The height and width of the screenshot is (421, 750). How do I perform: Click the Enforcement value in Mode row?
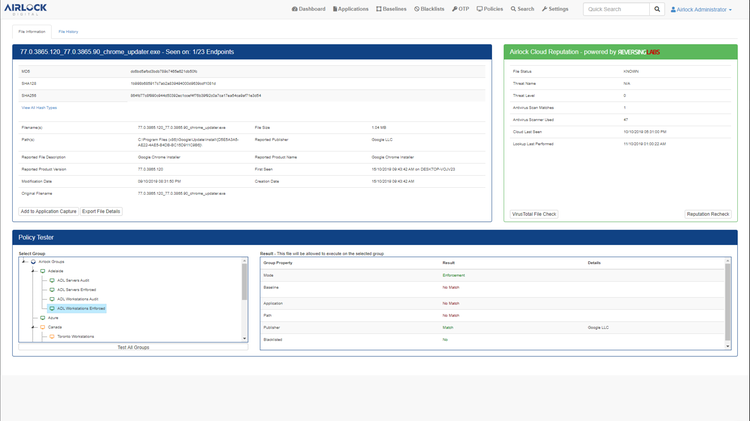pyautogui.click(x=453, y=276)
